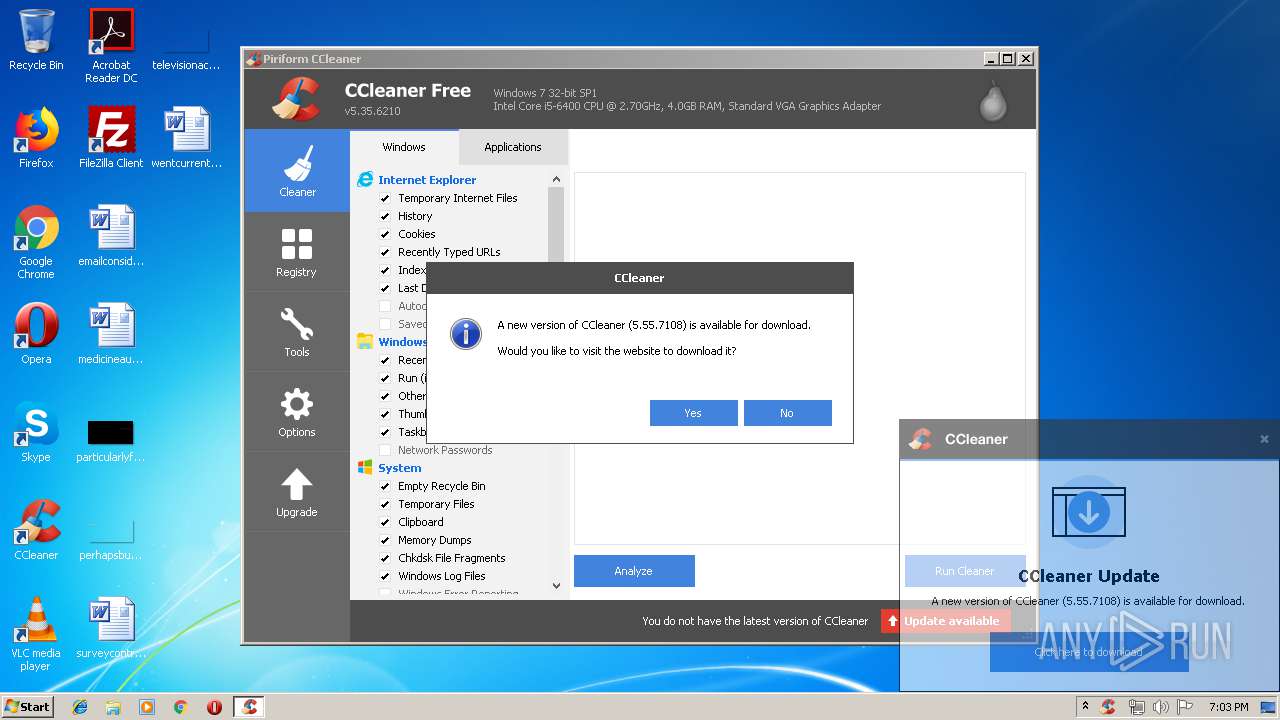Open the Cleaner section in CCleaner sidebar

pyautogui.click(x=297, y=170)
